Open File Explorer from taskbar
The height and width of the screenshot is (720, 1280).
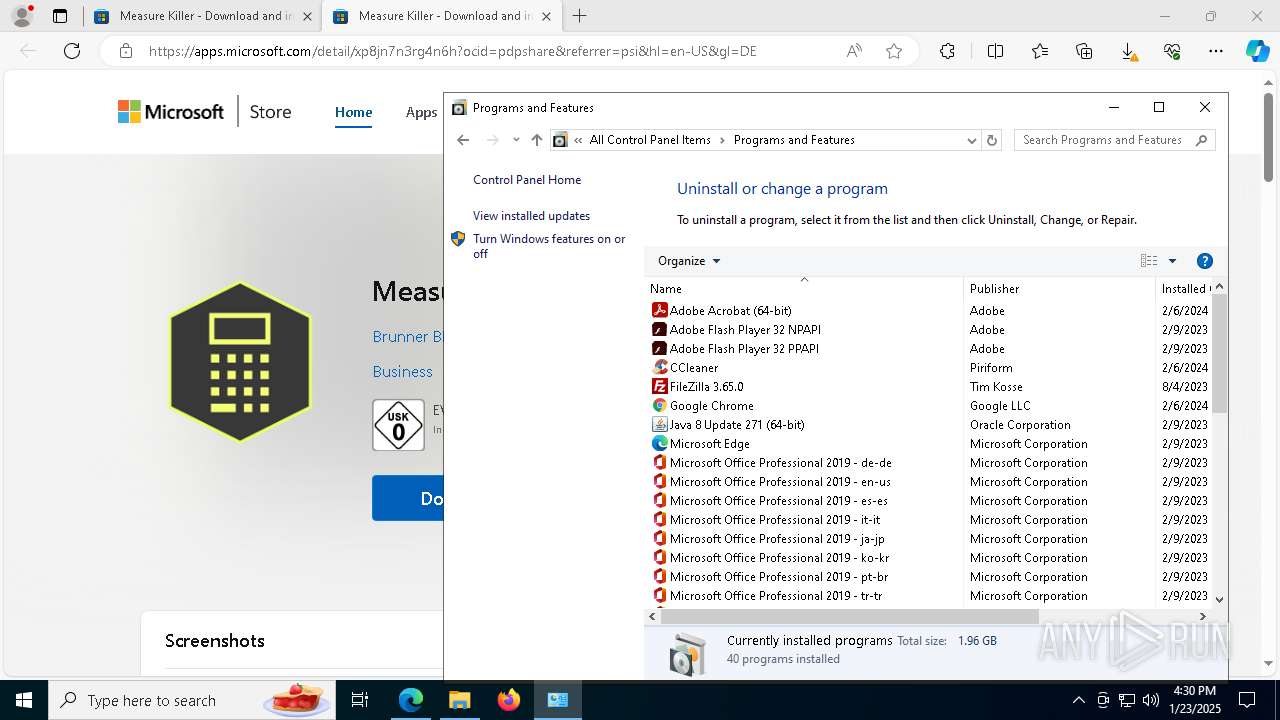pos(459,700)
